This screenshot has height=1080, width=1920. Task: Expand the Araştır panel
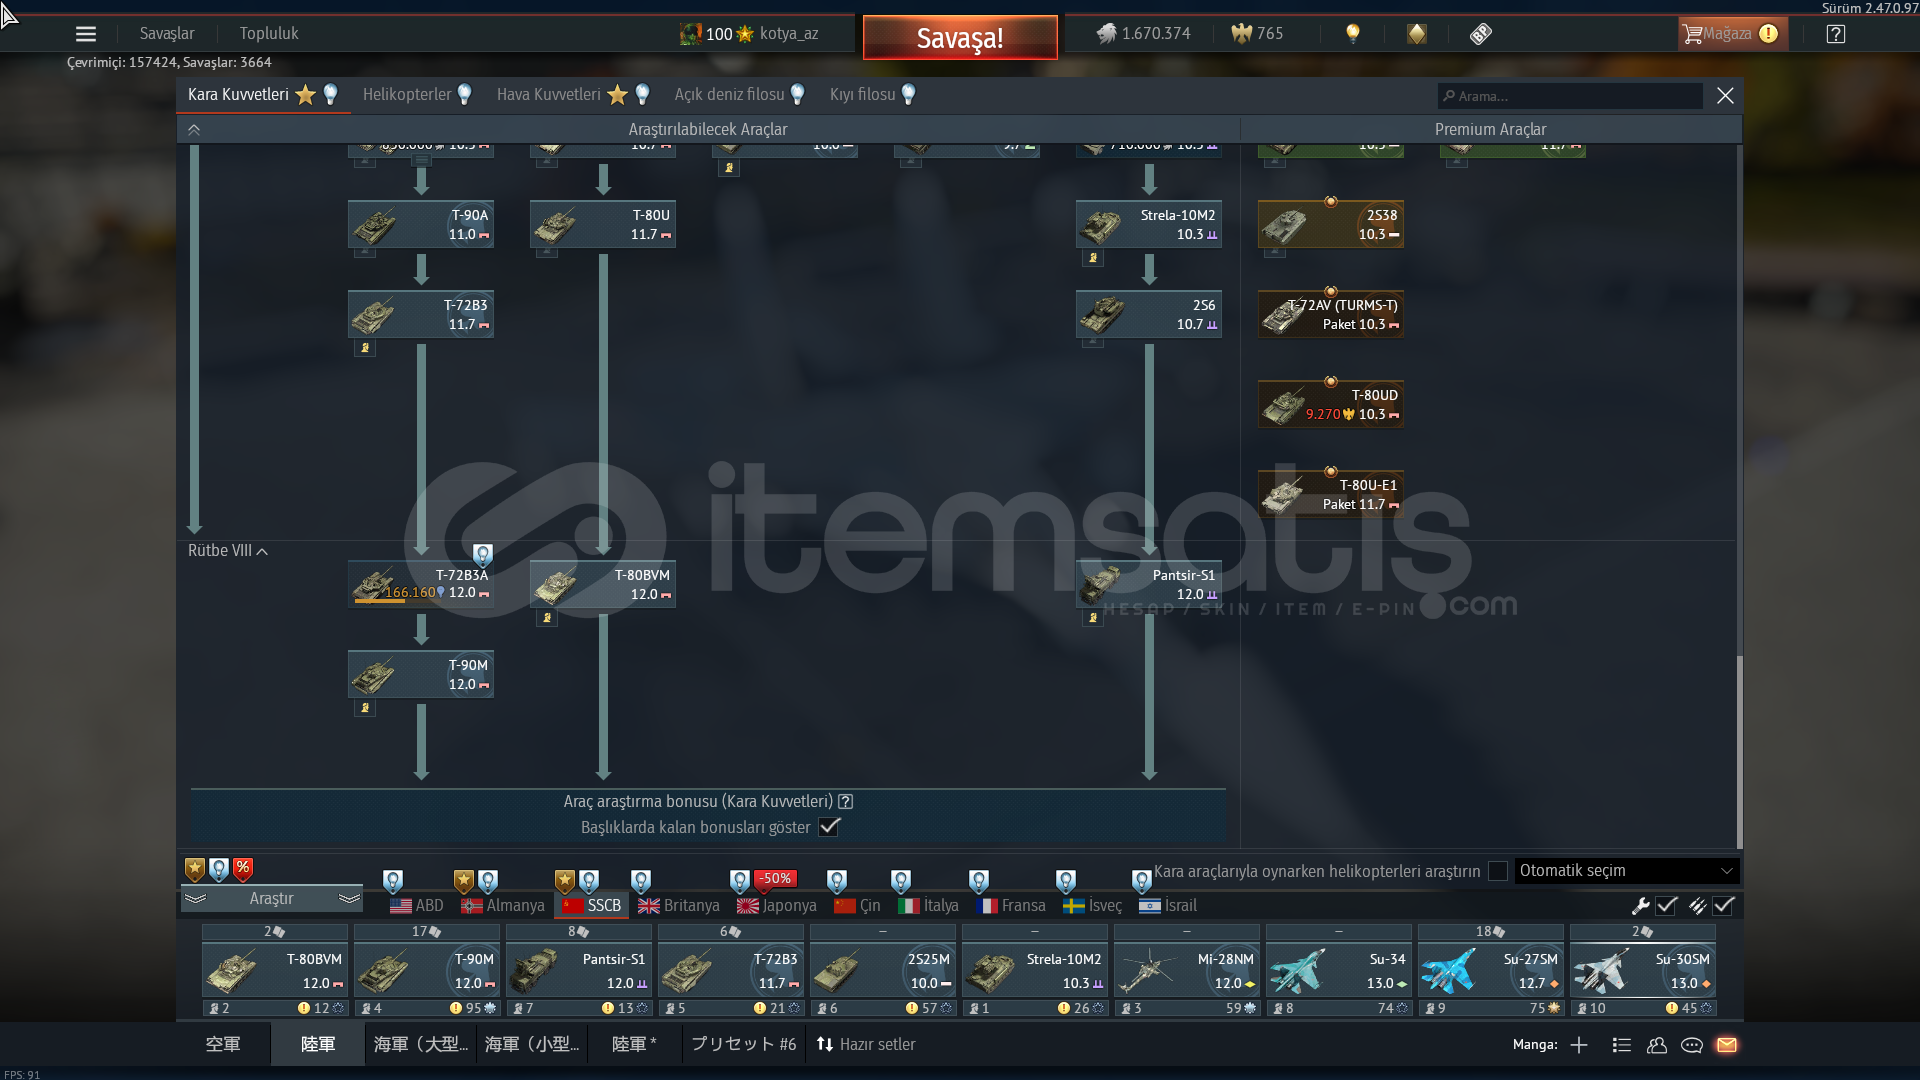[x=271, y=899]
